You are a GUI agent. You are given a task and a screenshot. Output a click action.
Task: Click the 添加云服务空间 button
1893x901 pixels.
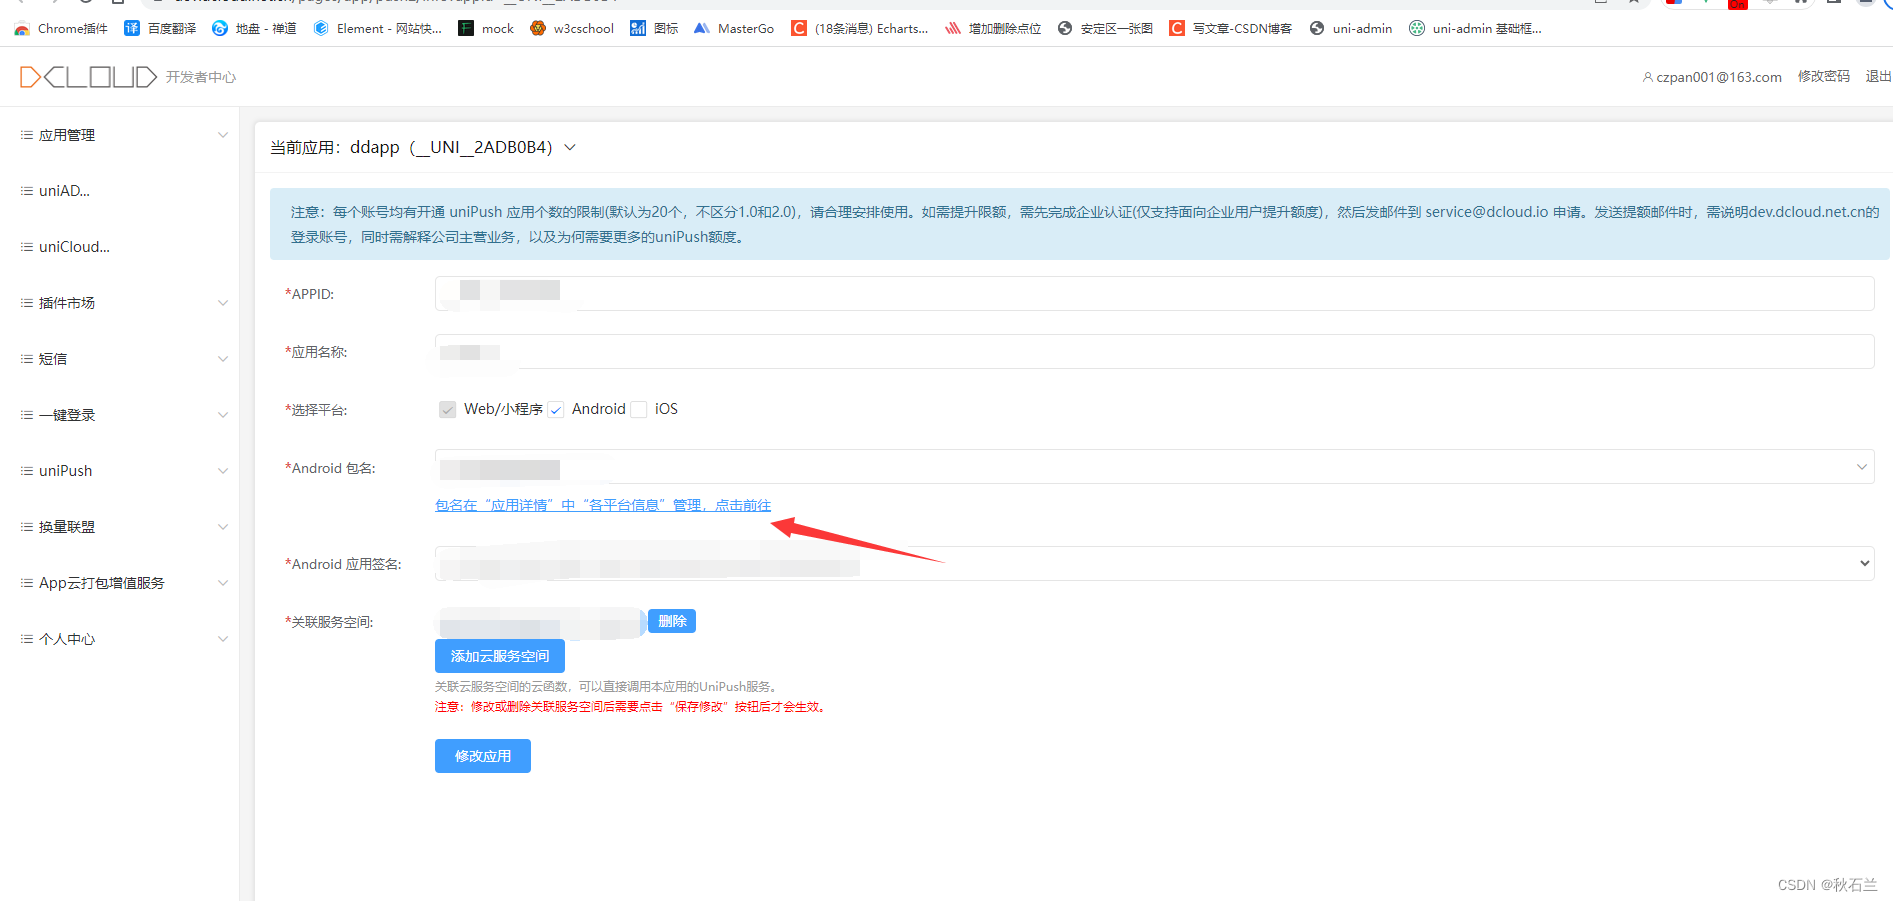500,656
